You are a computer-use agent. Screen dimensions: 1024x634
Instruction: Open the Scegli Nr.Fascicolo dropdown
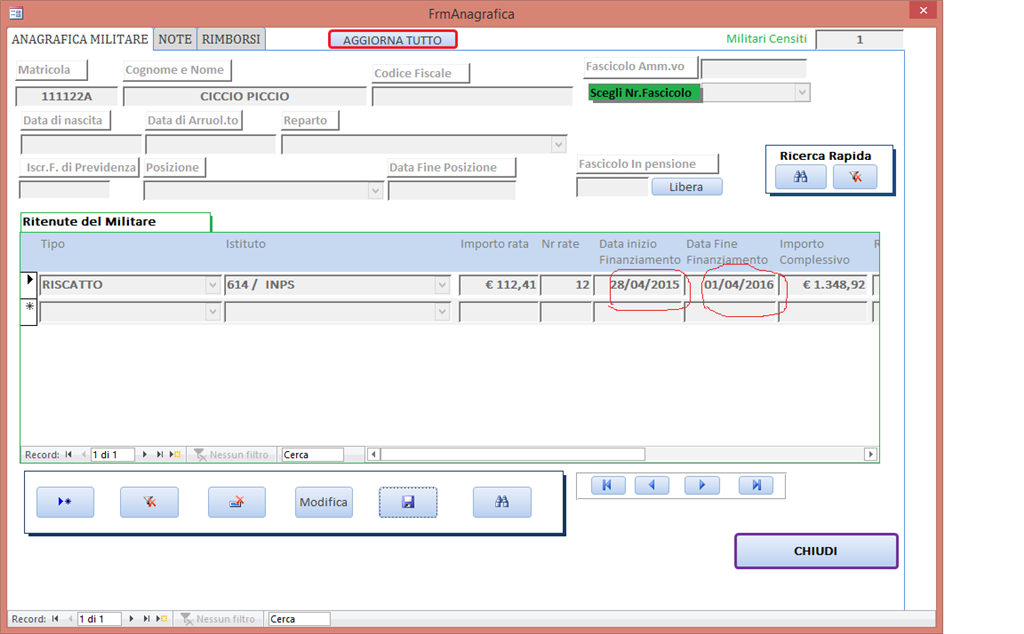(x=802, y=93)
